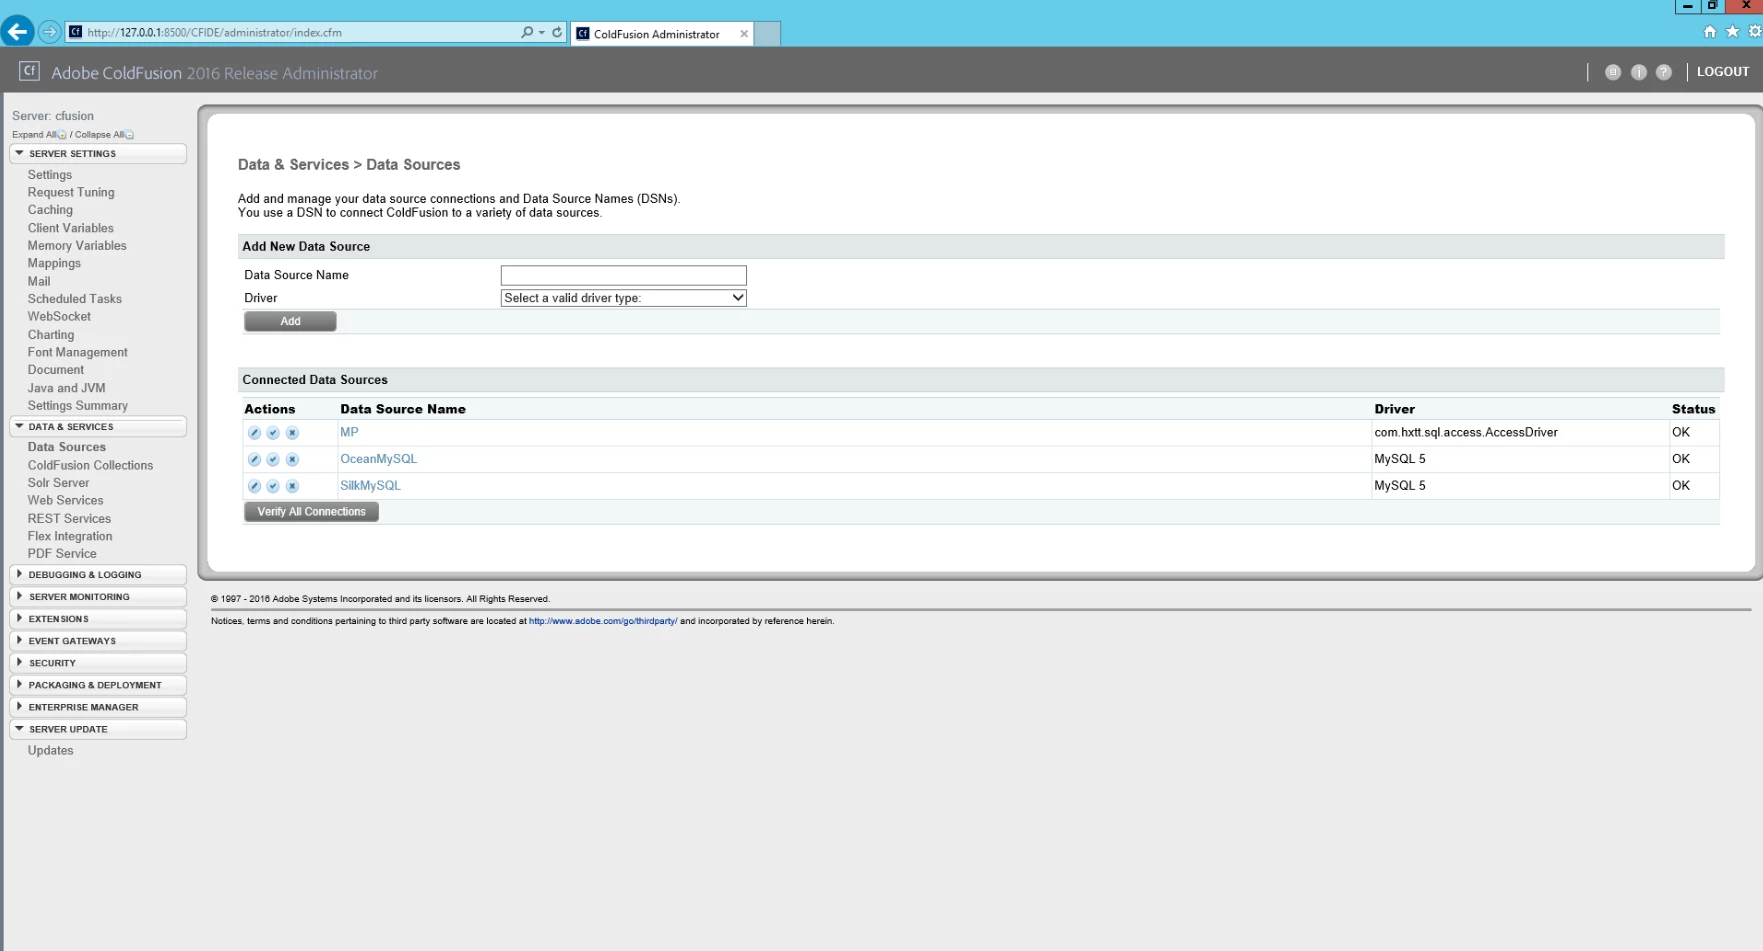
Task: Open the address bar autocomplete arrow
Action: [x=542, y=32]
